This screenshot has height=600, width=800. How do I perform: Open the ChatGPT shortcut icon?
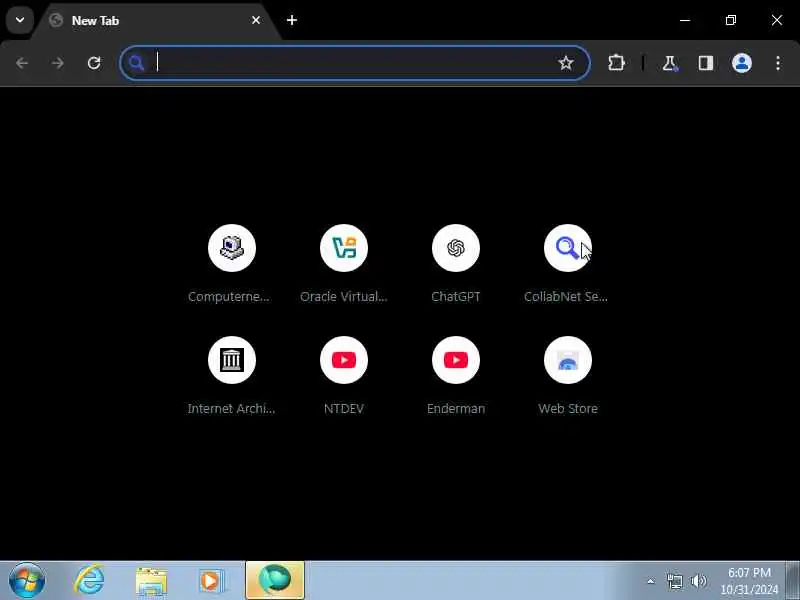coord(456,248)
